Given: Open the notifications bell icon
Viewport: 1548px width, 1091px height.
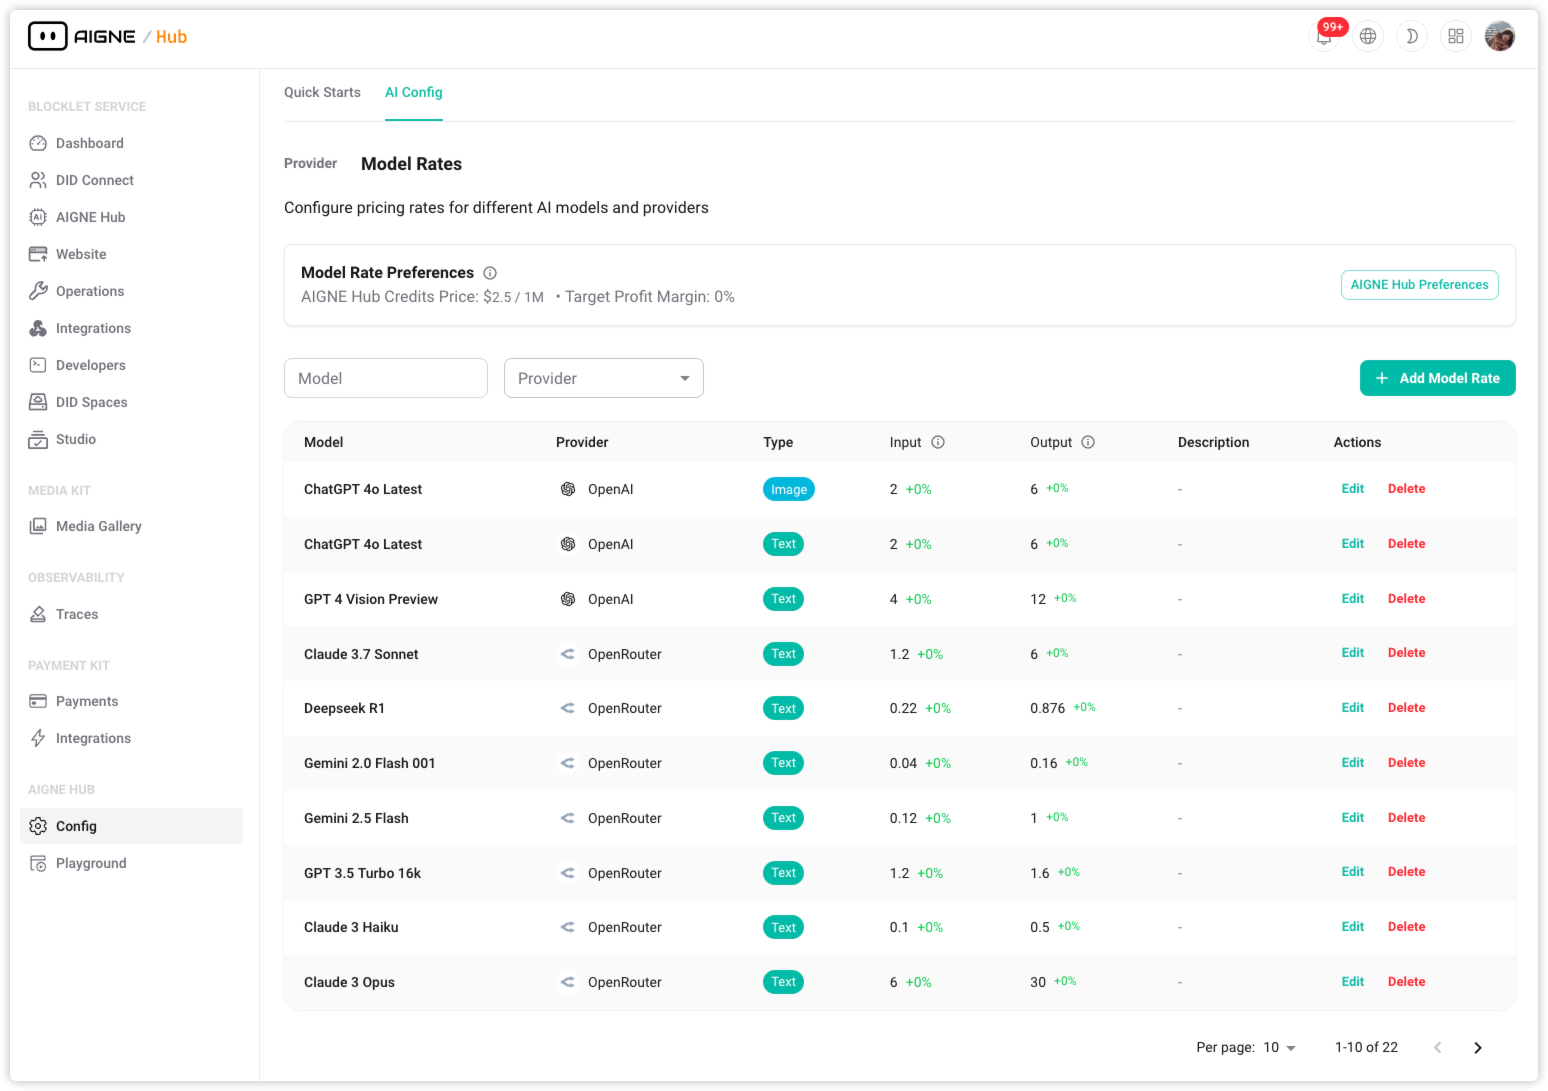Looking at the screenshot, I should [1324, 37].
